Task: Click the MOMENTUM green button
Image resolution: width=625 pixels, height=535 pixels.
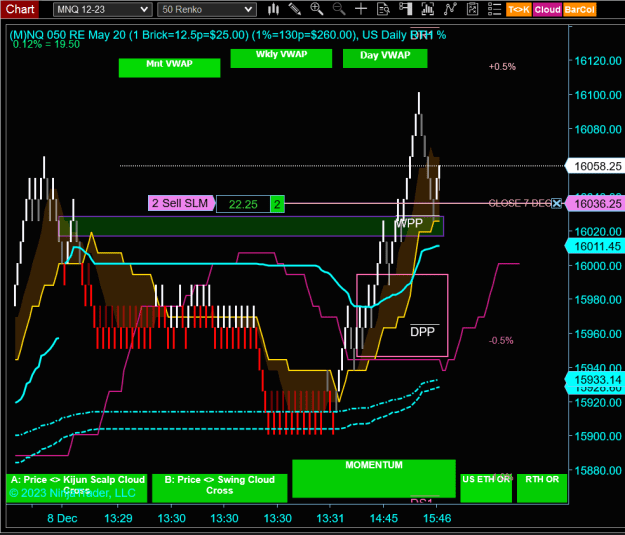Action: [x=374, y=478]
